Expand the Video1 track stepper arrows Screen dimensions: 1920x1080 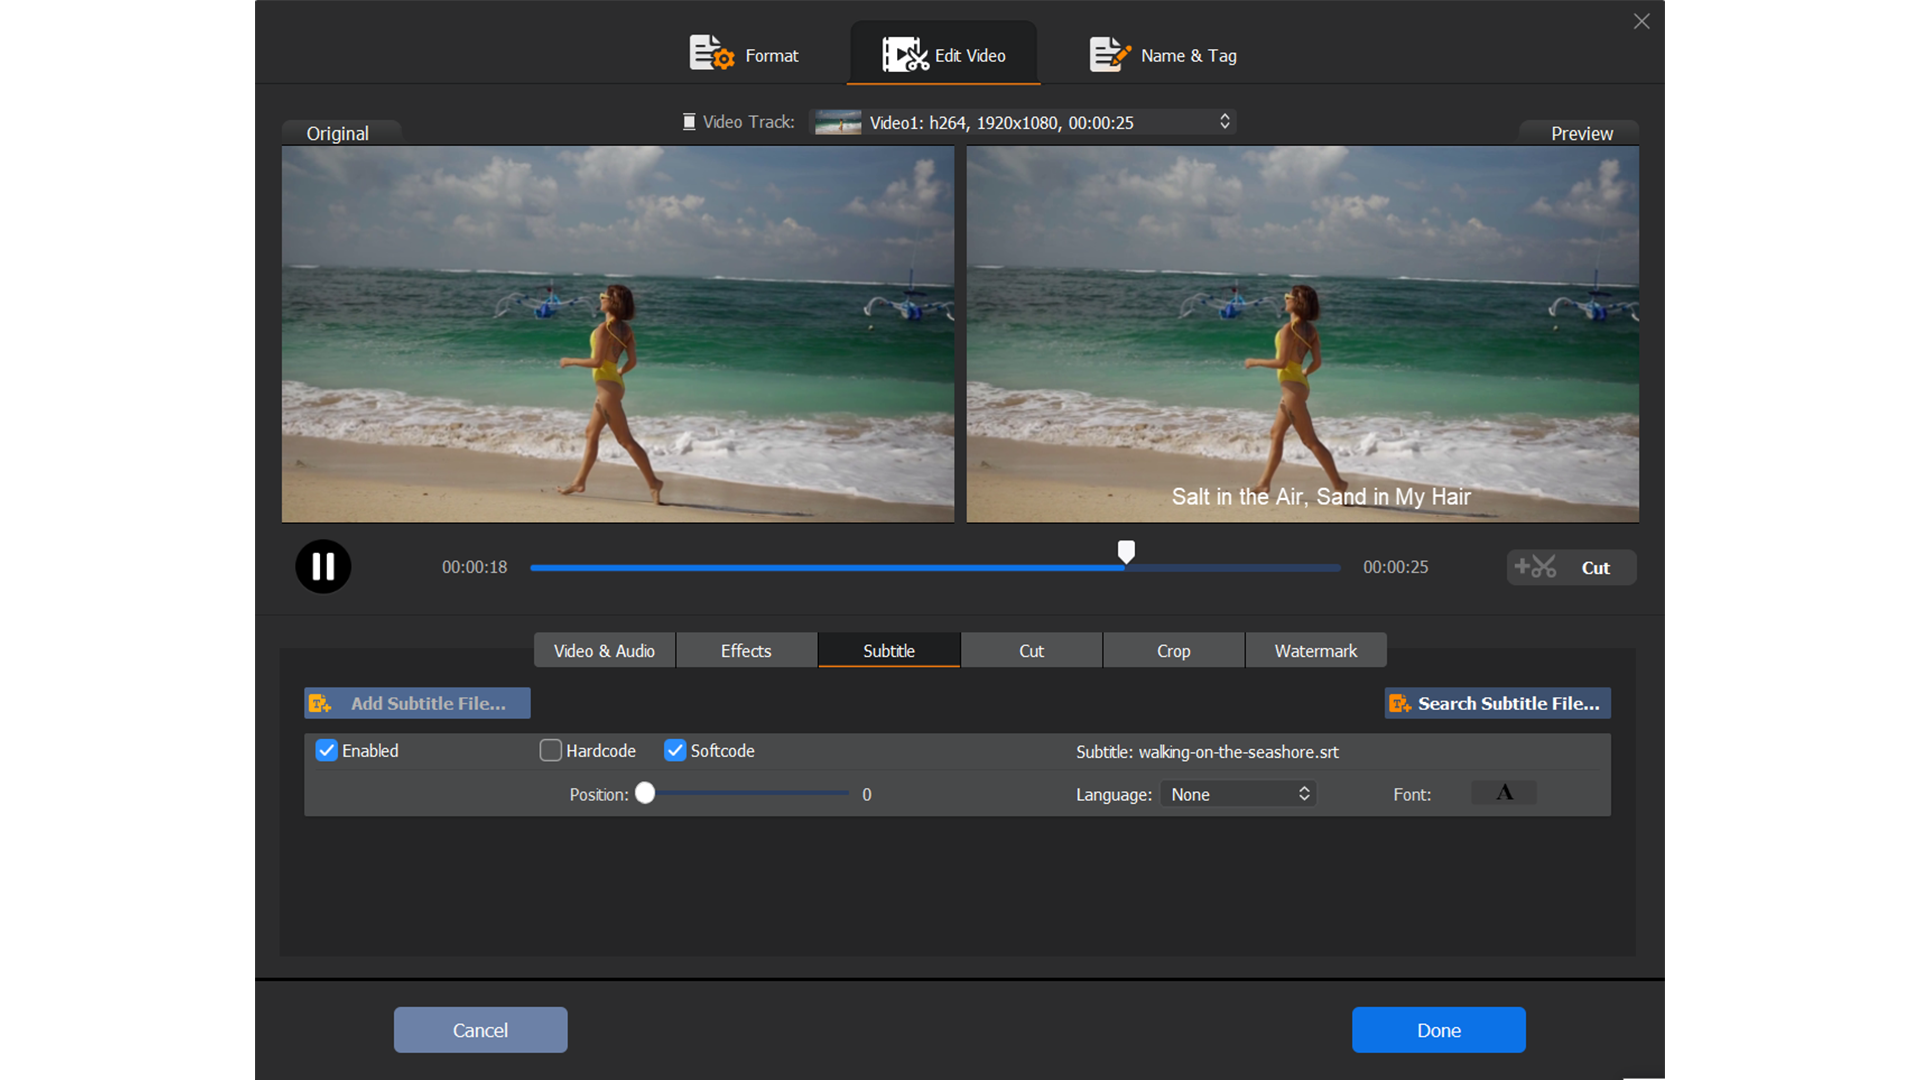click(1224, 121)
